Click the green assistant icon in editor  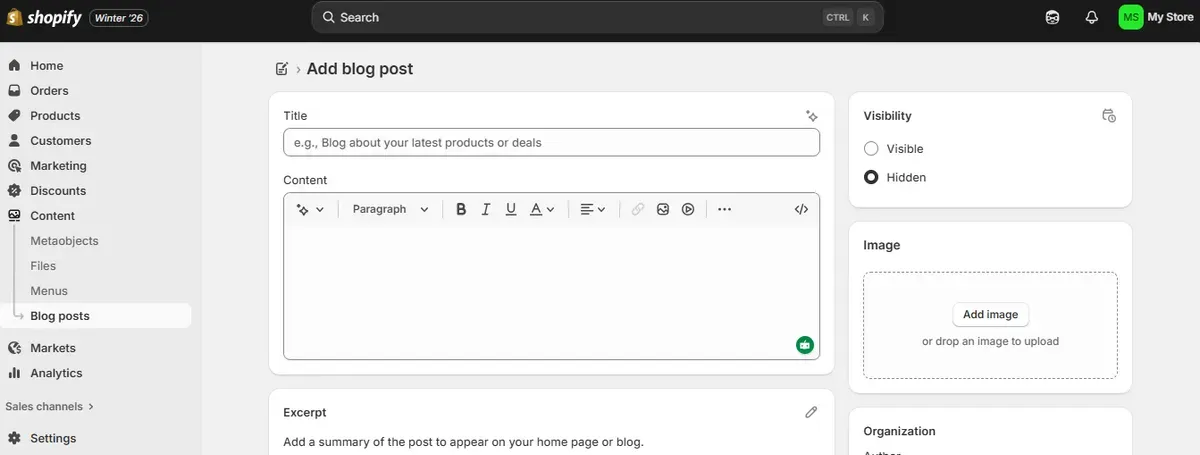805,345
